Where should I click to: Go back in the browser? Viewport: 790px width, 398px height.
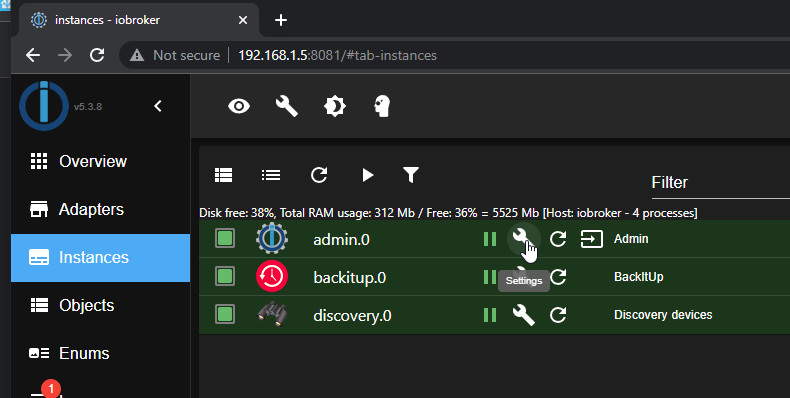[x=33, y=55]
